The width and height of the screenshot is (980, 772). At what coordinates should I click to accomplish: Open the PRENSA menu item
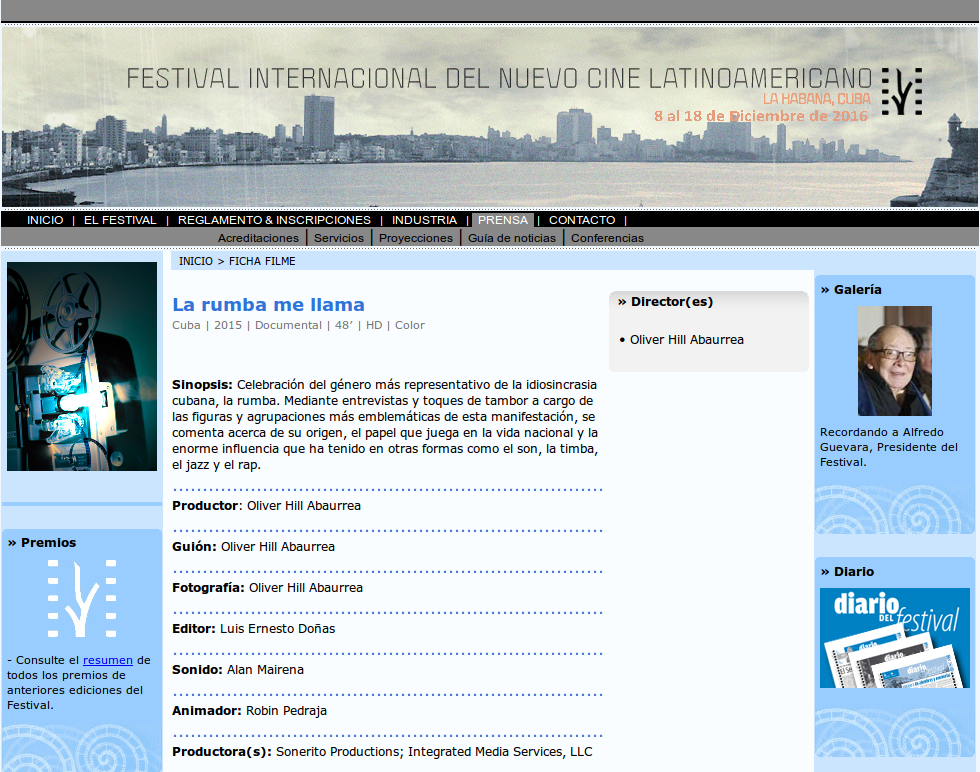tap(503, 219)
